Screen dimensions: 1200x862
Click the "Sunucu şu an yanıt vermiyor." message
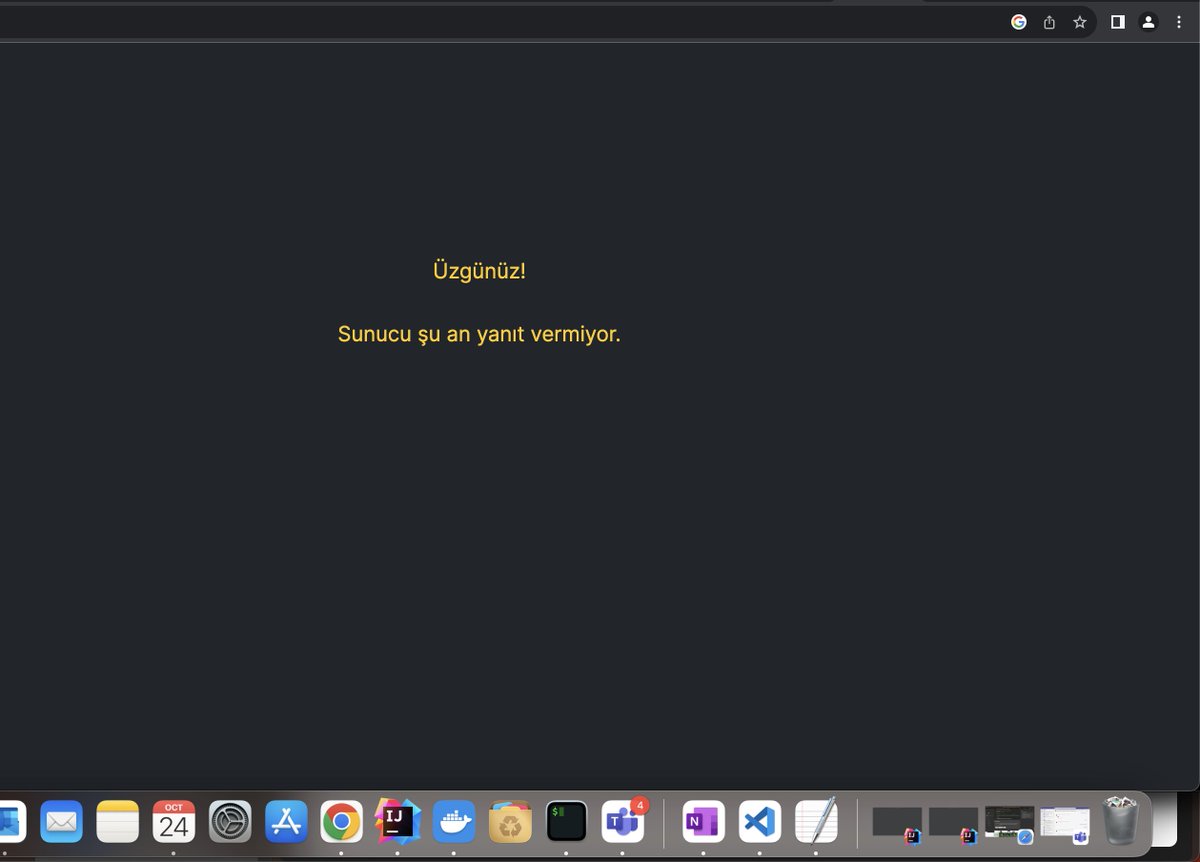(x=479, y=334)
